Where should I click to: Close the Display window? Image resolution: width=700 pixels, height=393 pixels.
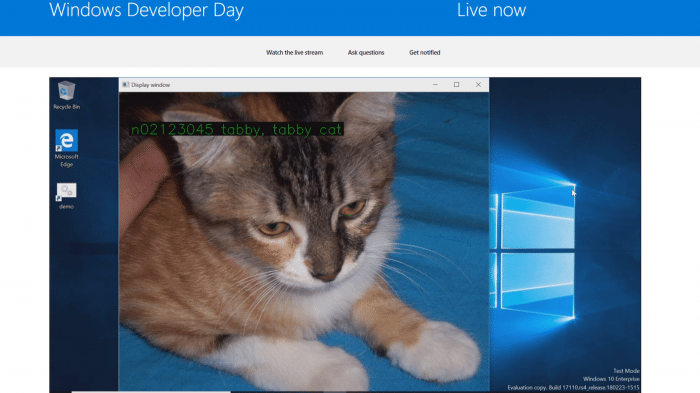[478, 84]
